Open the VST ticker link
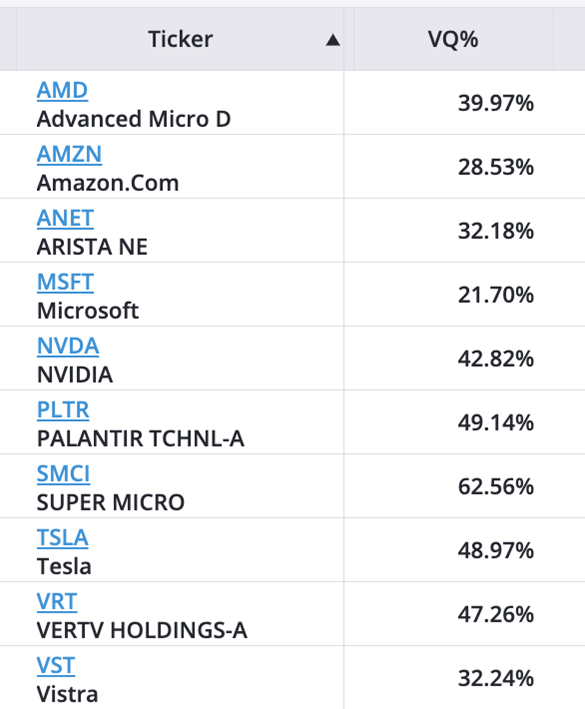Screen dimensions: 585x709 point(56,666)
